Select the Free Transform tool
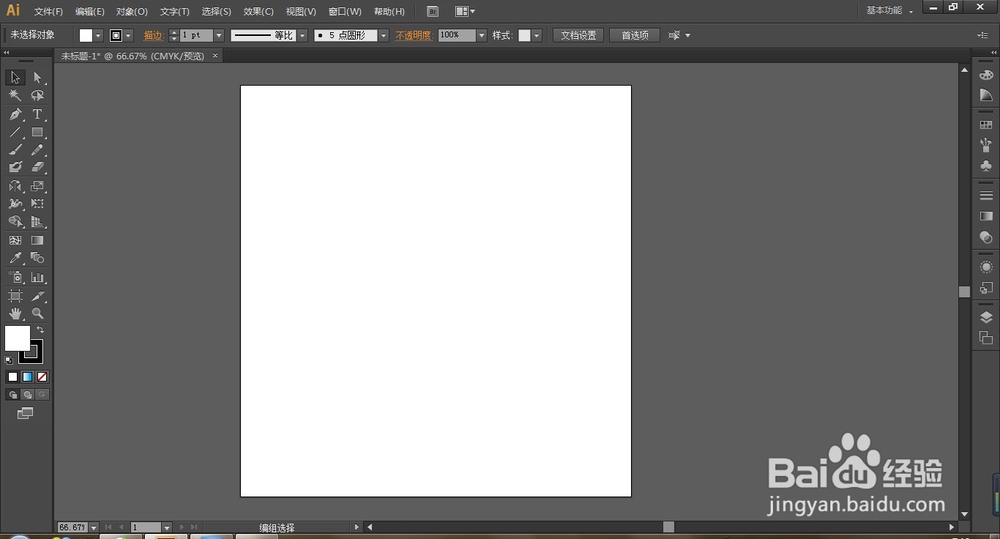The image size is (1000, 539). [37, 204]
